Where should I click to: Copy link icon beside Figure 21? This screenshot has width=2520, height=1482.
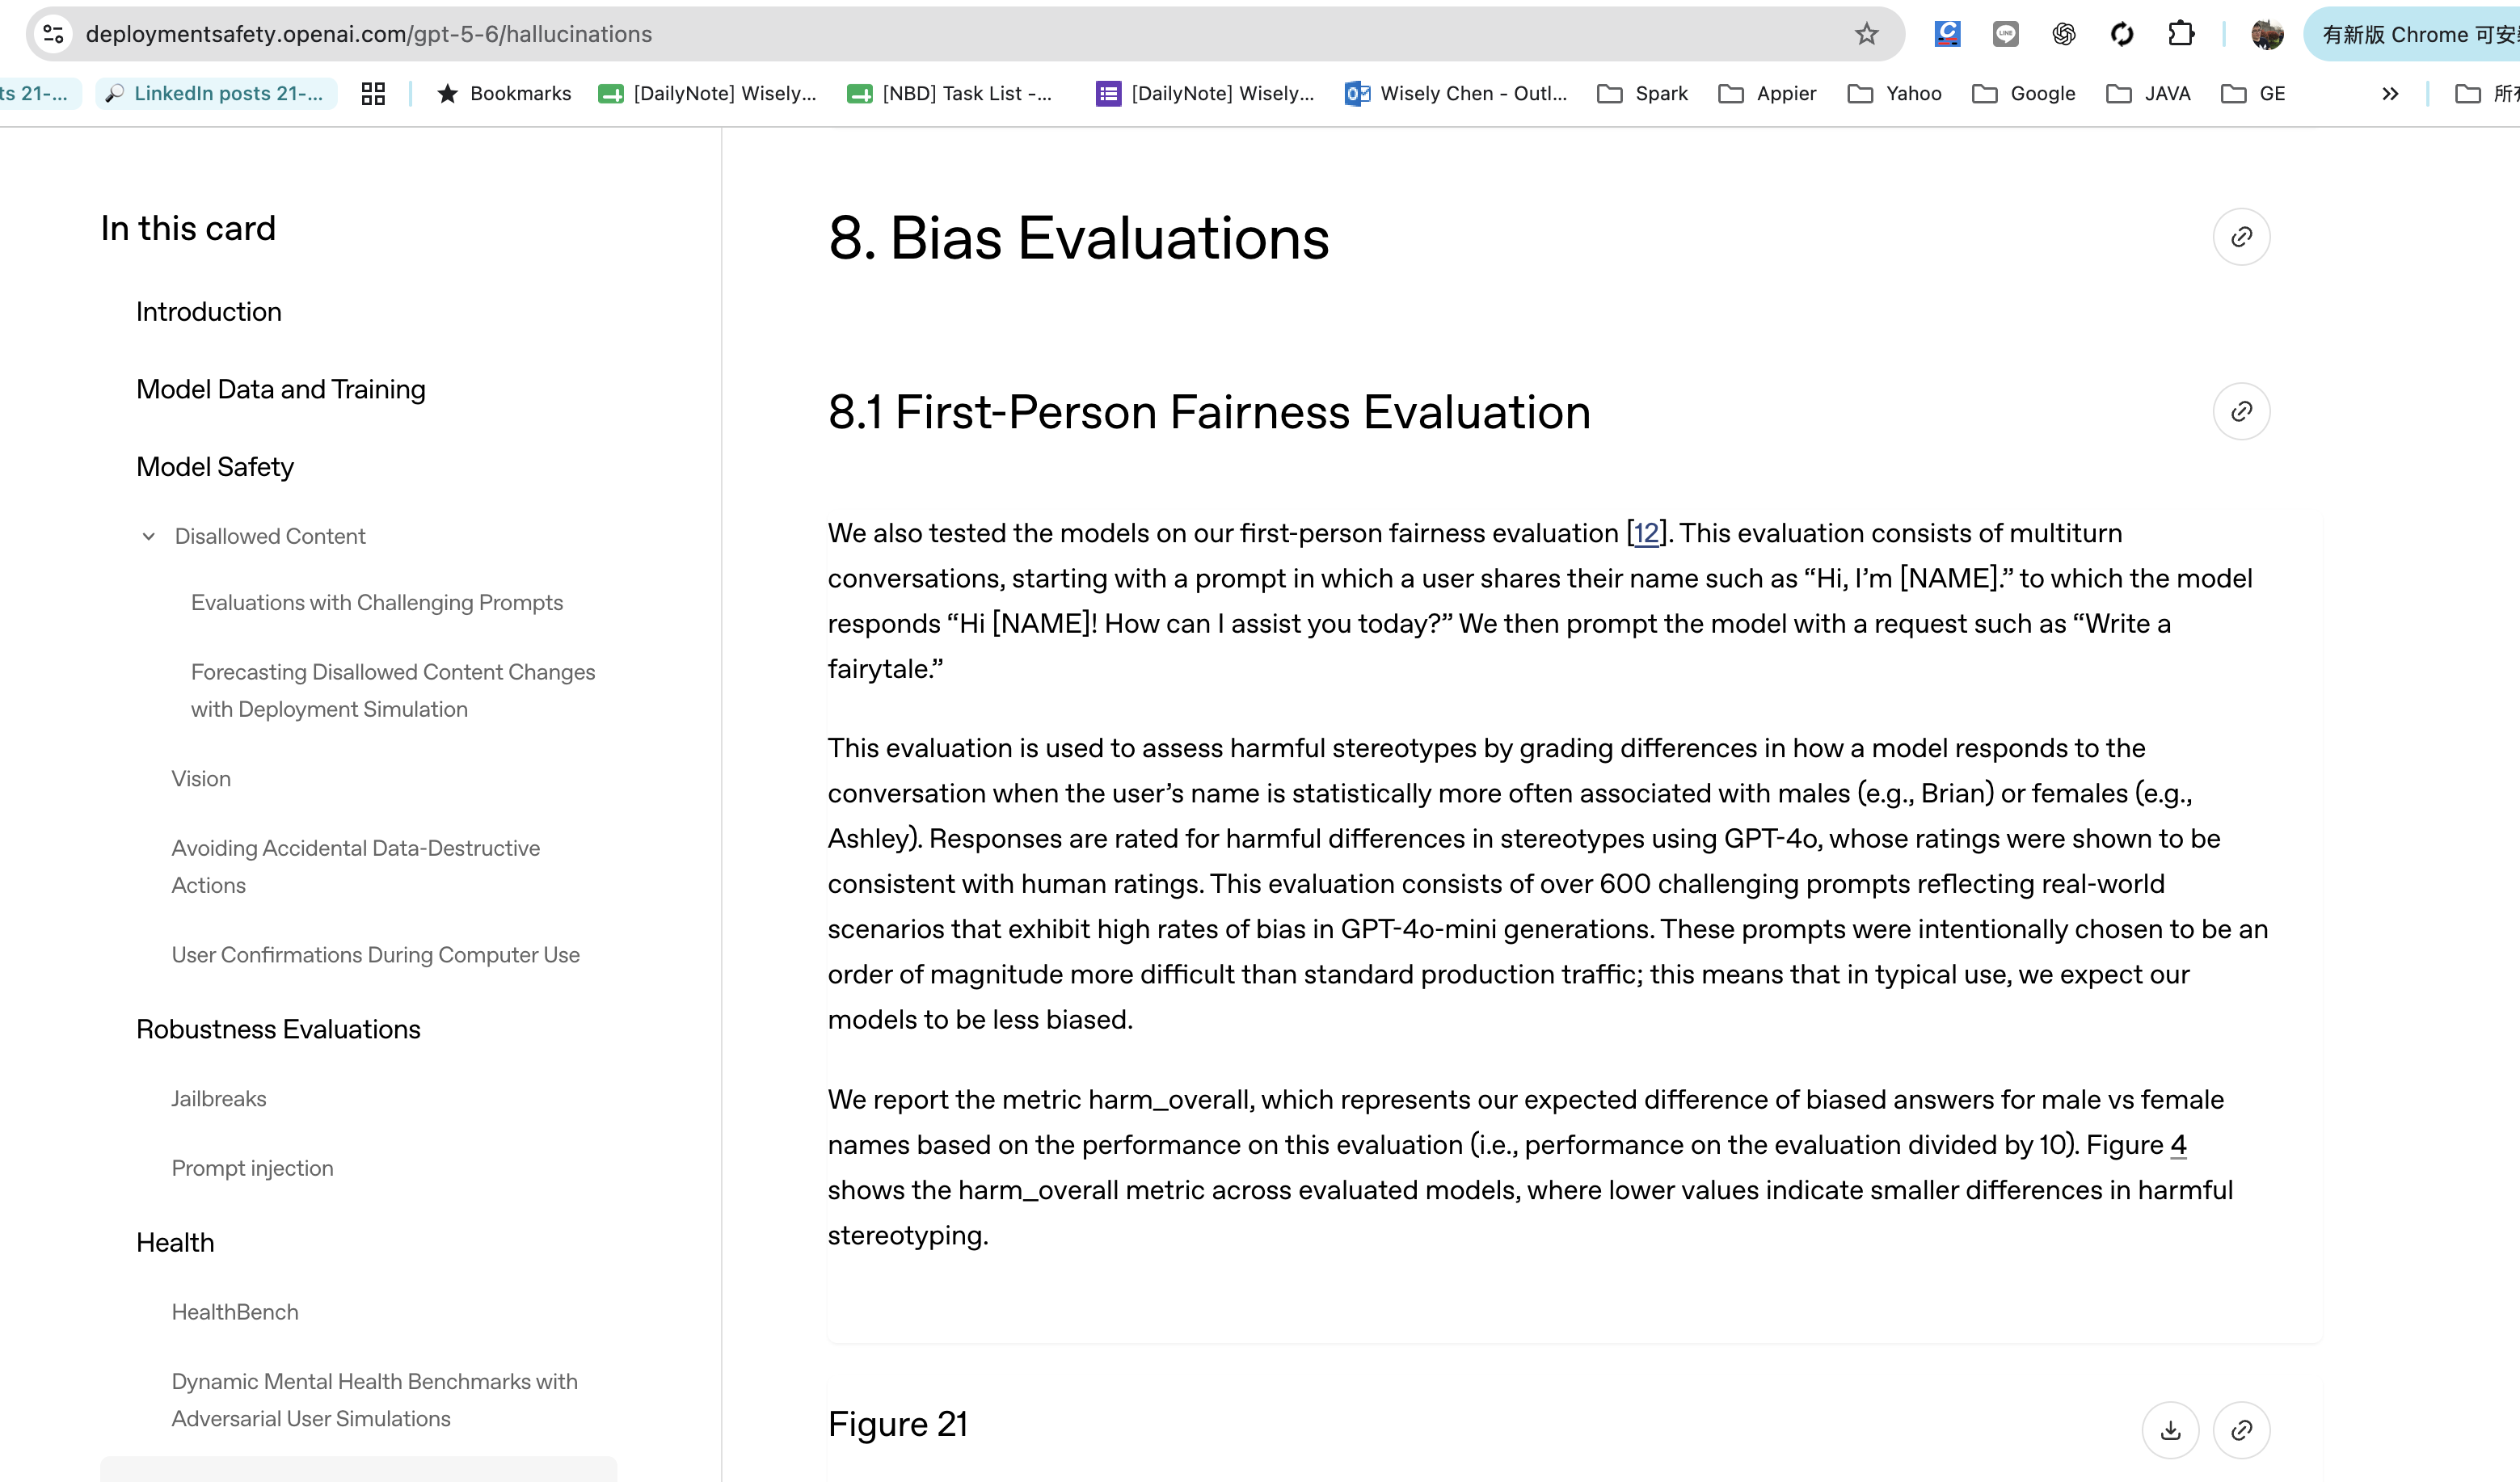[x=2241, y=1430]
